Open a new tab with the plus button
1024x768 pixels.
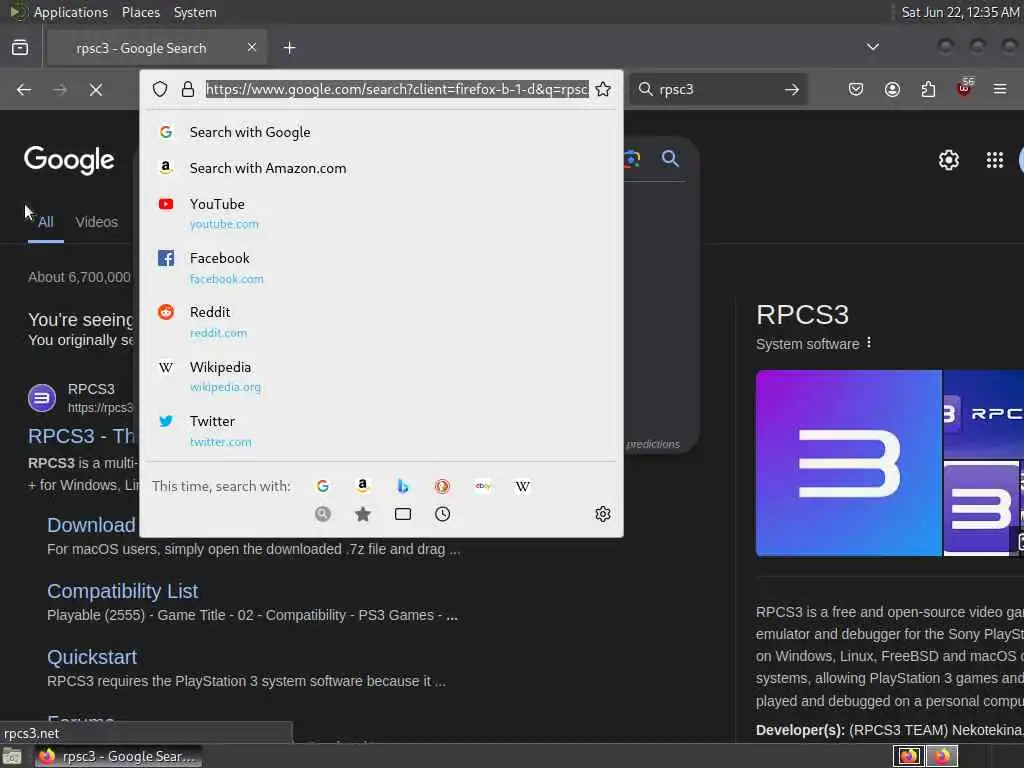click(289, 48)
